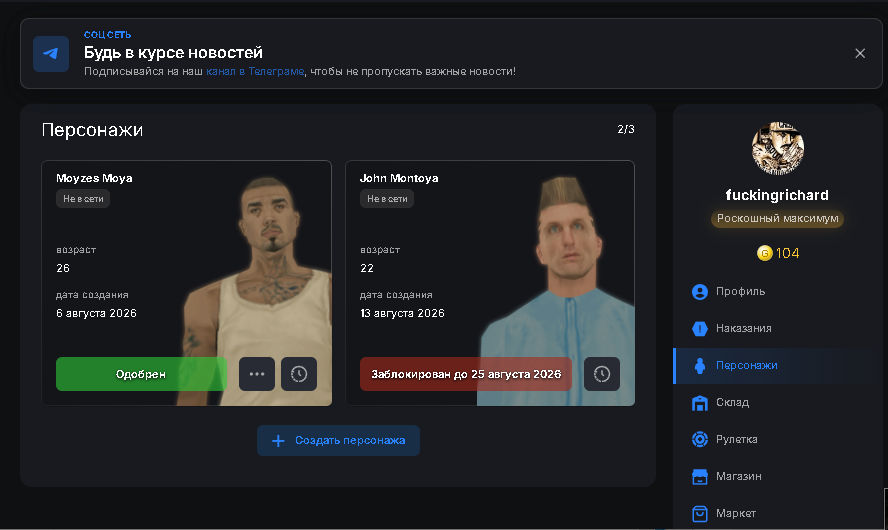Click the Персонажи section heading

point(92,130)
